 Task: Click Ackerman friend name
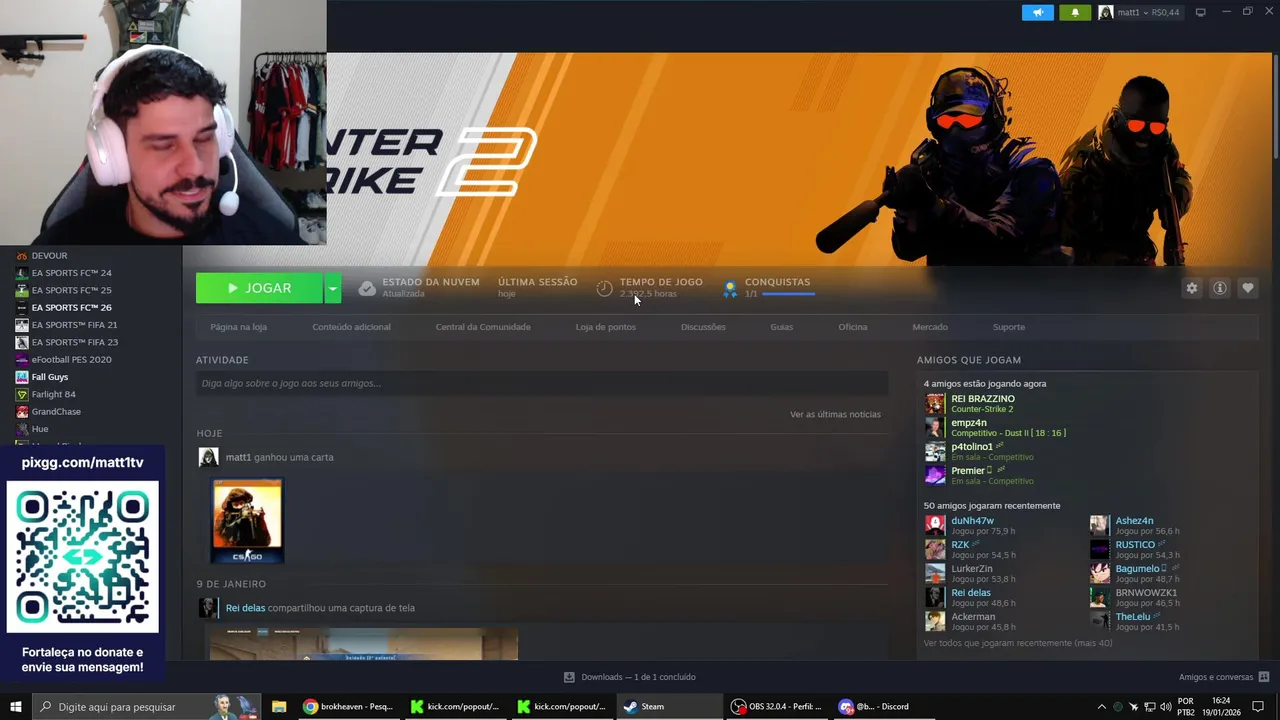[x=973, y=617]
